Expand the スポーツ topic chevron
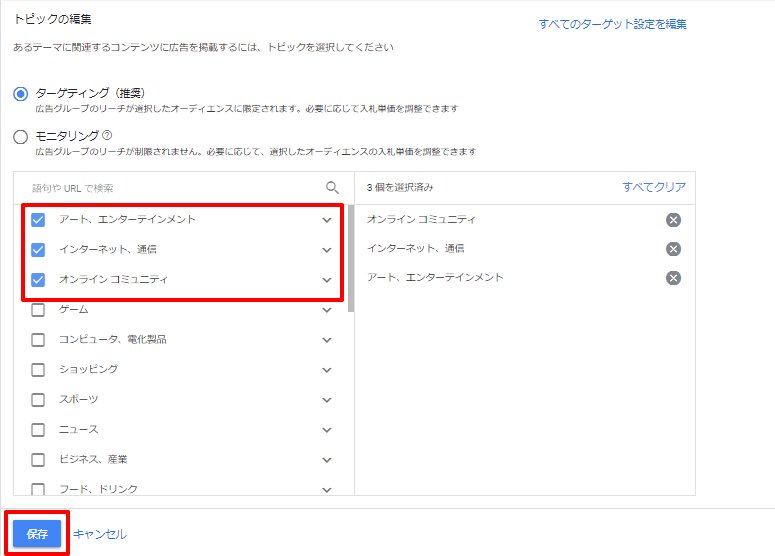The height and width of the screenshot is (556, 775). pyautogui.click(x=327, y=400)
